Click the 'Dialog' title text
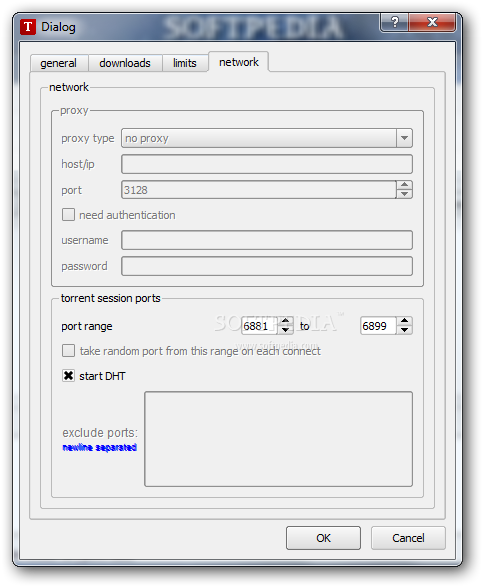The height and width of the screenshot is (587, 483). point(58,27)
